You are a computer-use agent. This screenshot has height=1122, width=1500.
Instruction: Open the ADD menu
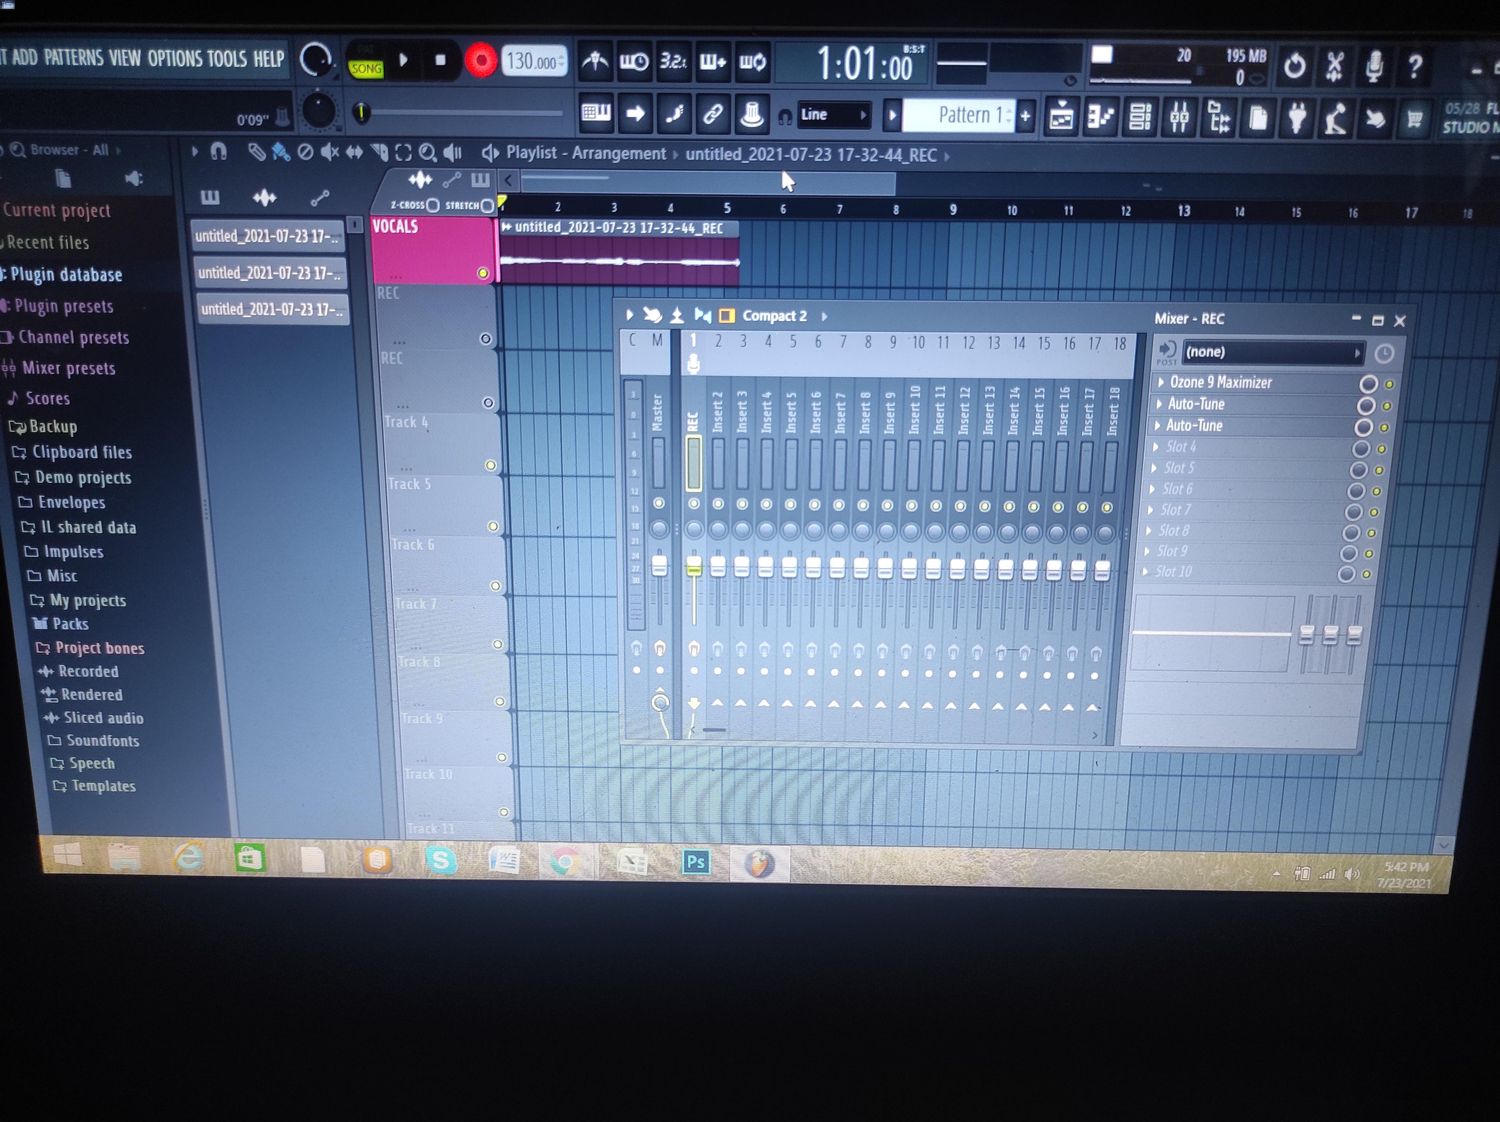pos(25,57)
